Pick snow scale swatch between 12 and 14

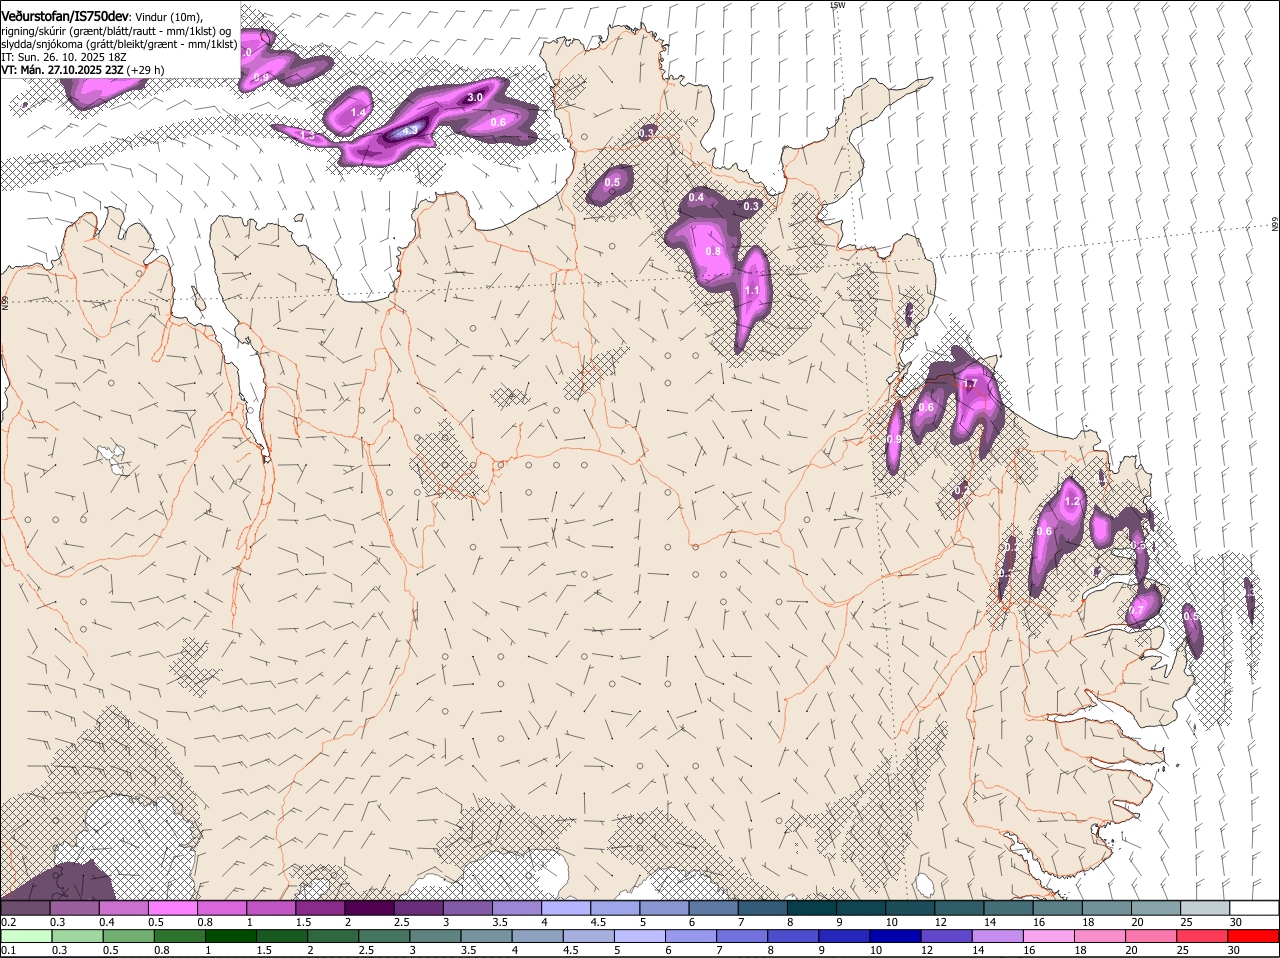tap(960, 907)
